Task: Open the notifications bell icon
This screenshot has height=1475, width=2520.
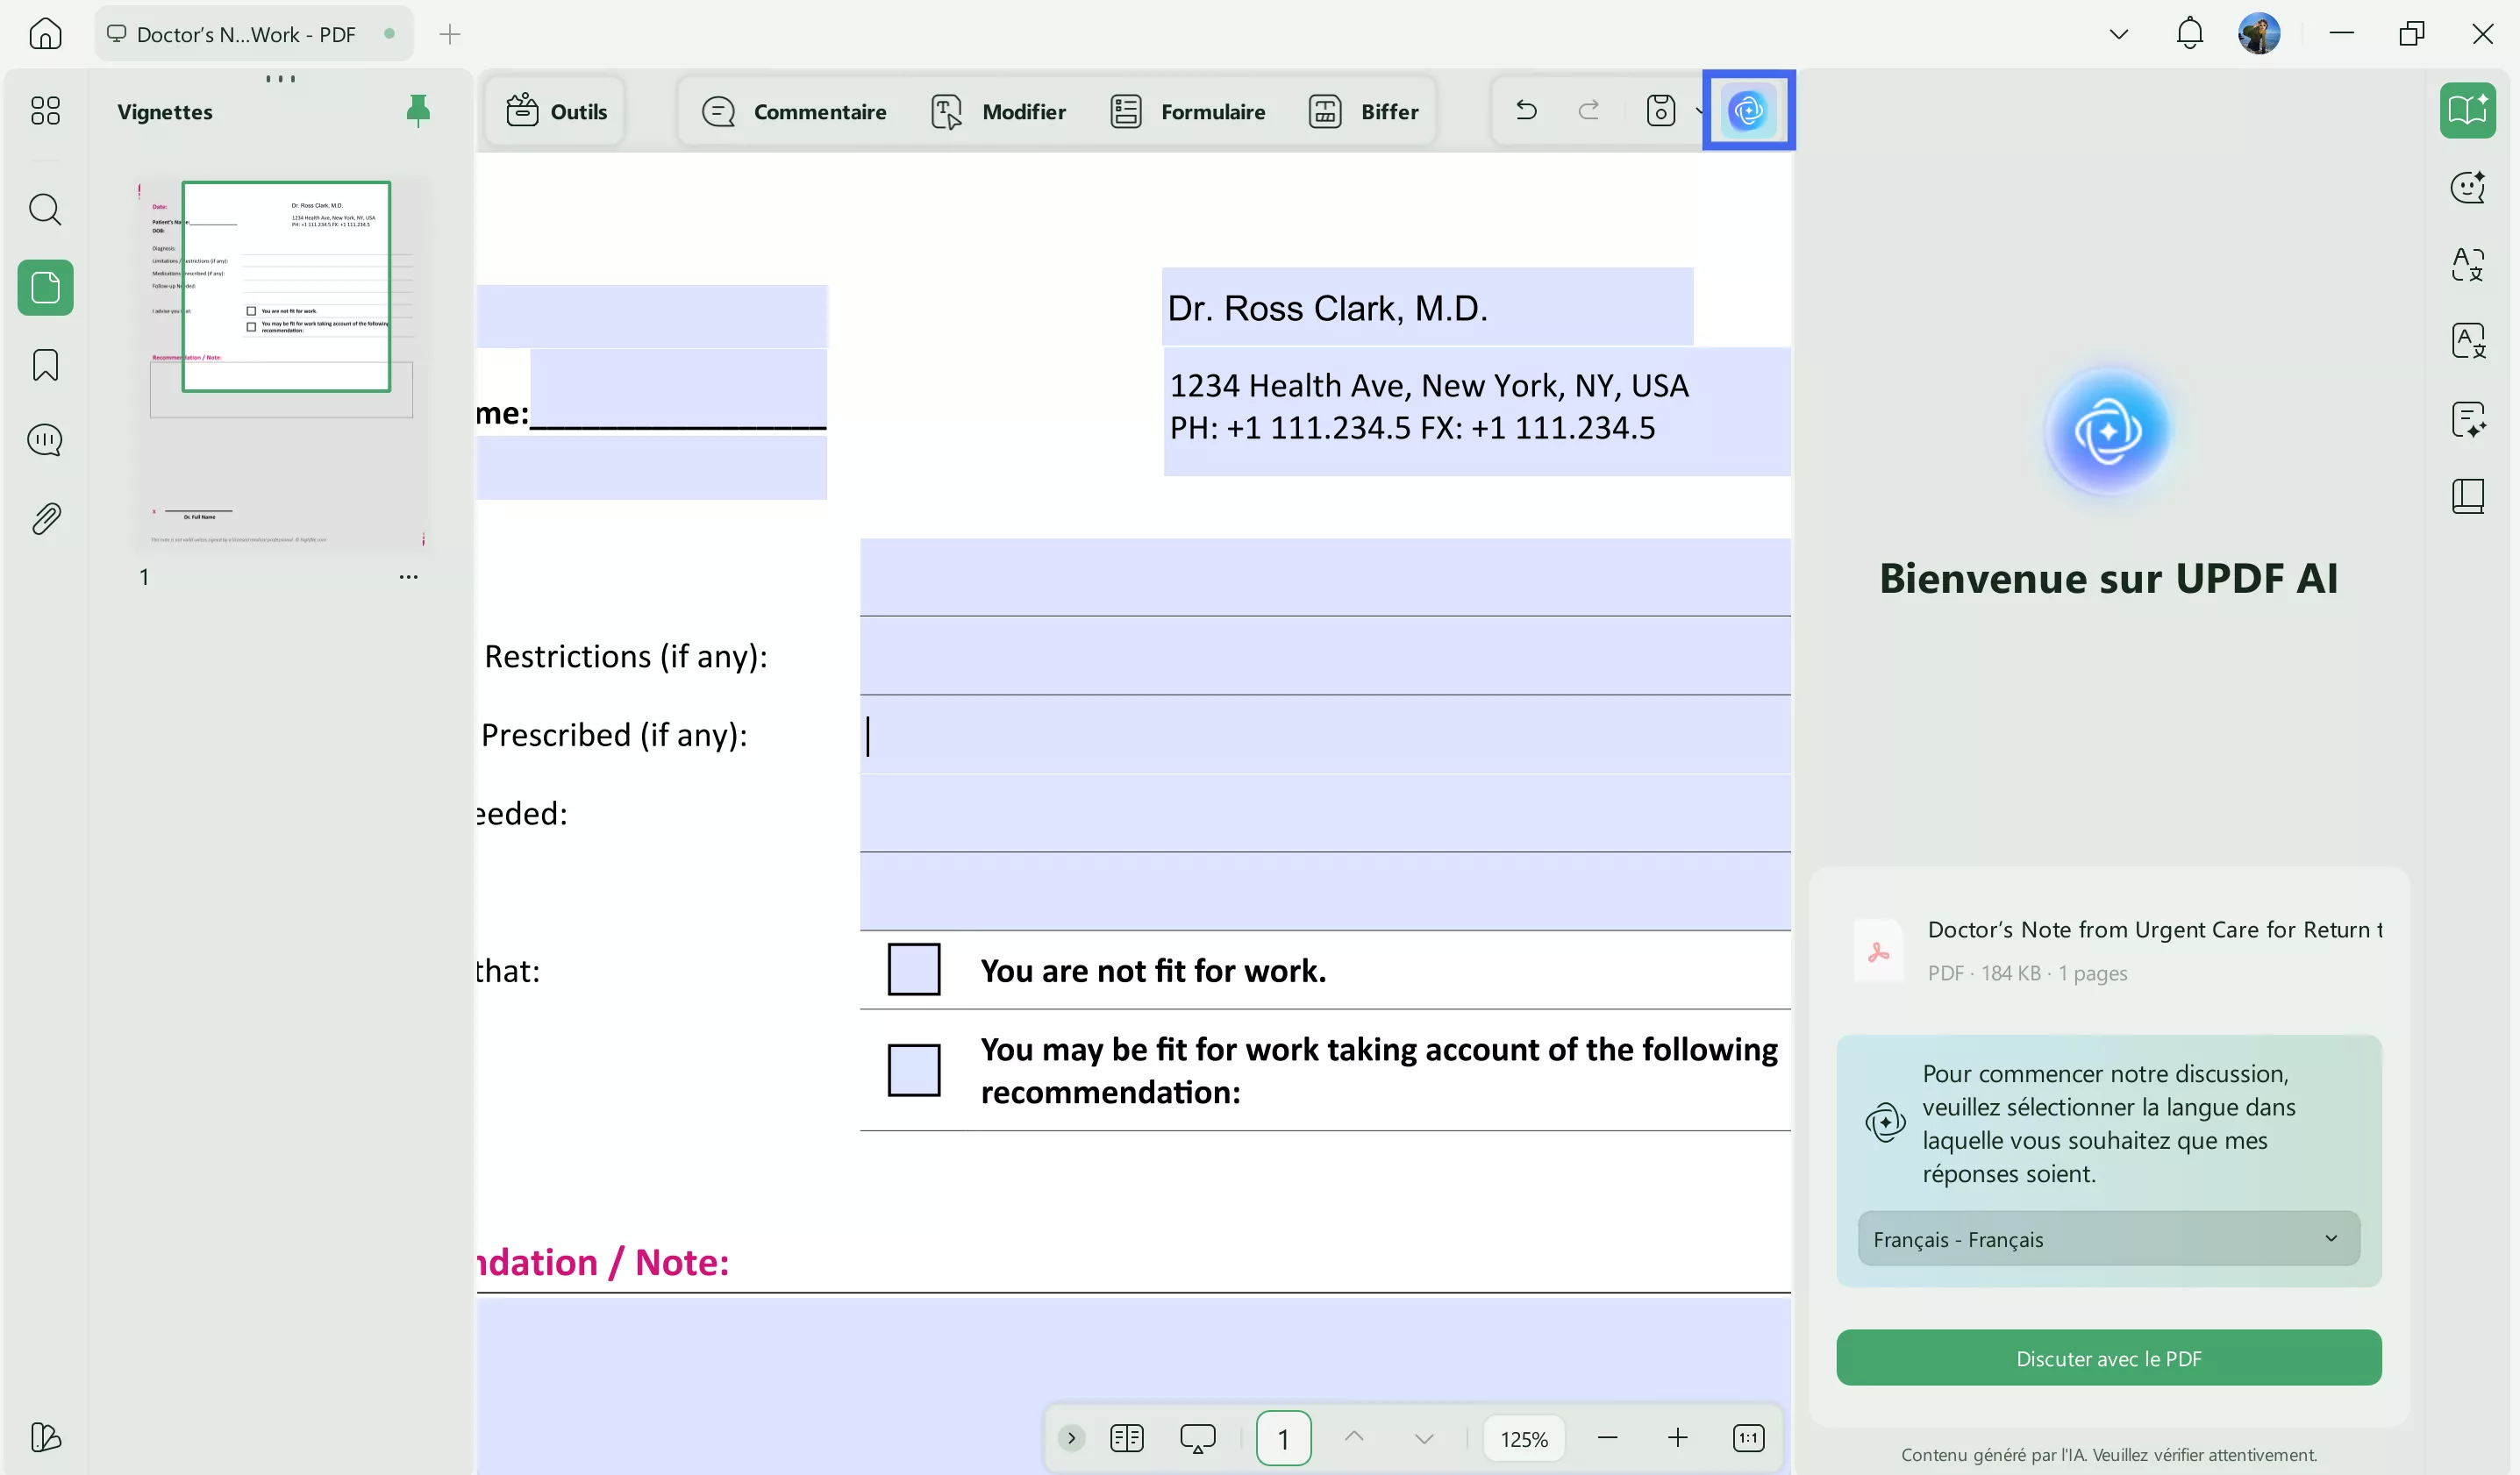Action: pos(2189,34)
